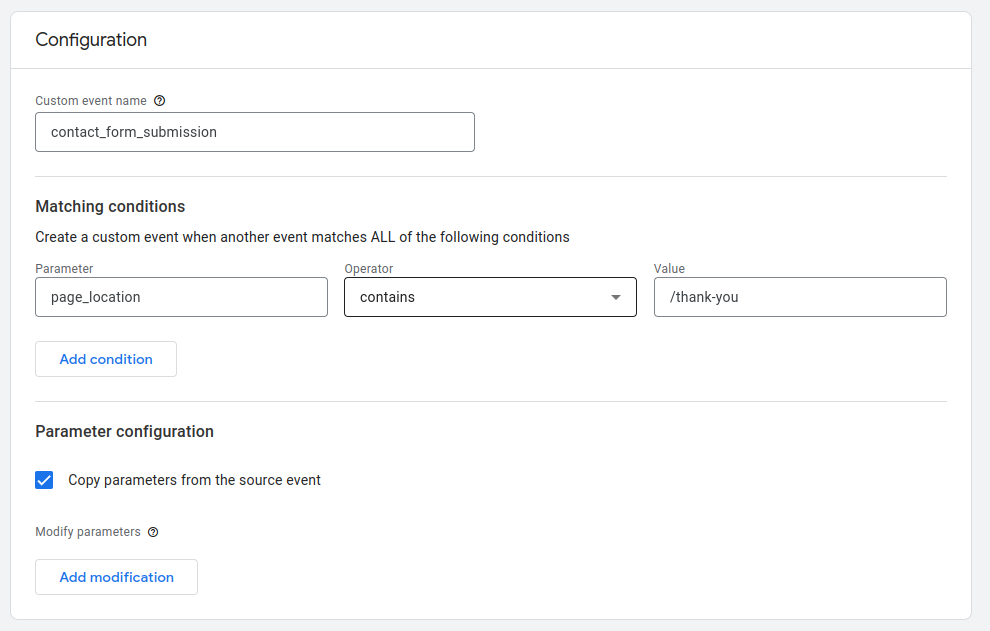Click the Copy parameters from source event label
The height and width of the screenshot is (631, 990).
[x=194, y=480]
